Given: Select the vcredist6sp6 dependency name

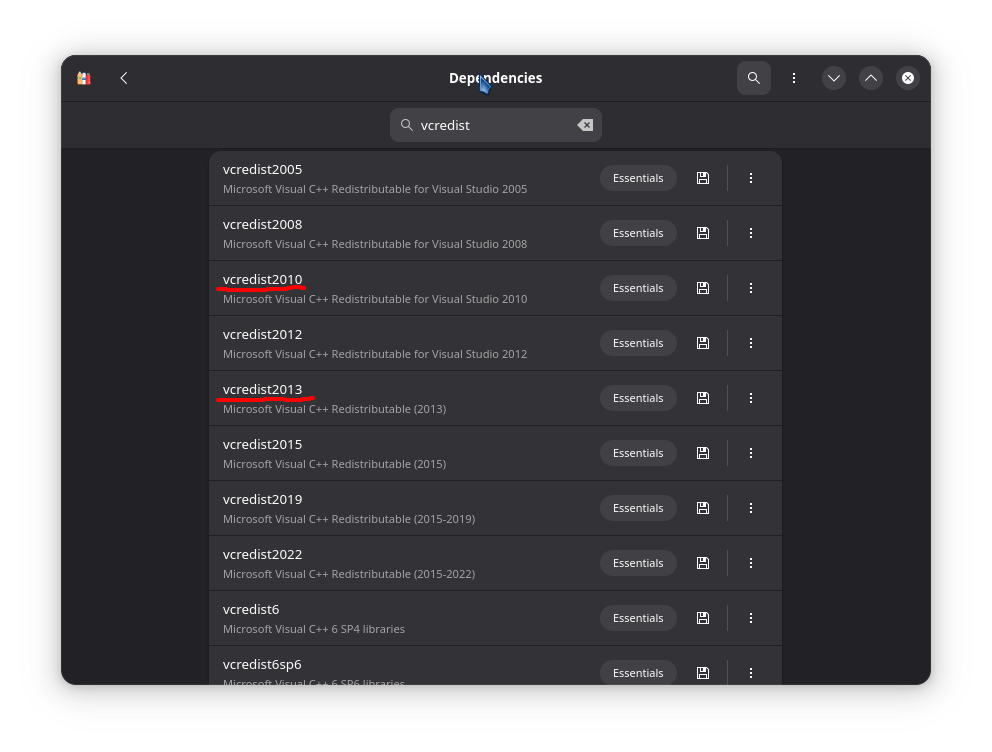Looking at the screenshot, I should tap(262, 665).
